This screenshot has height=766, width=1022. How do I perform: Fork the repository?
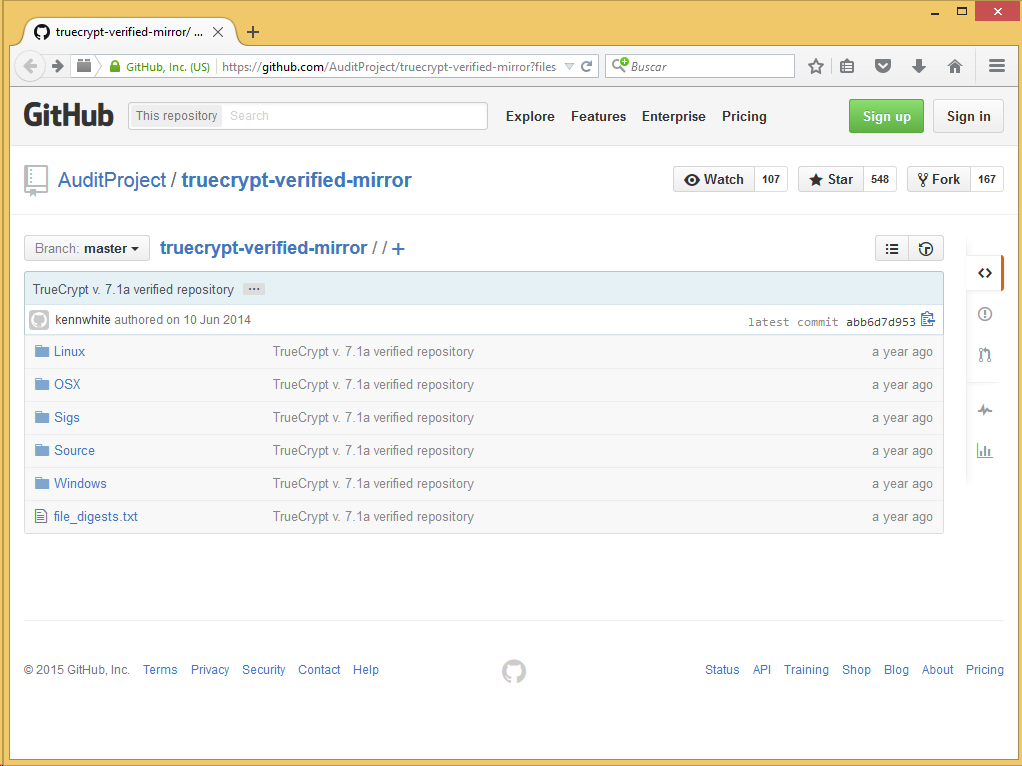click(939, 179)
